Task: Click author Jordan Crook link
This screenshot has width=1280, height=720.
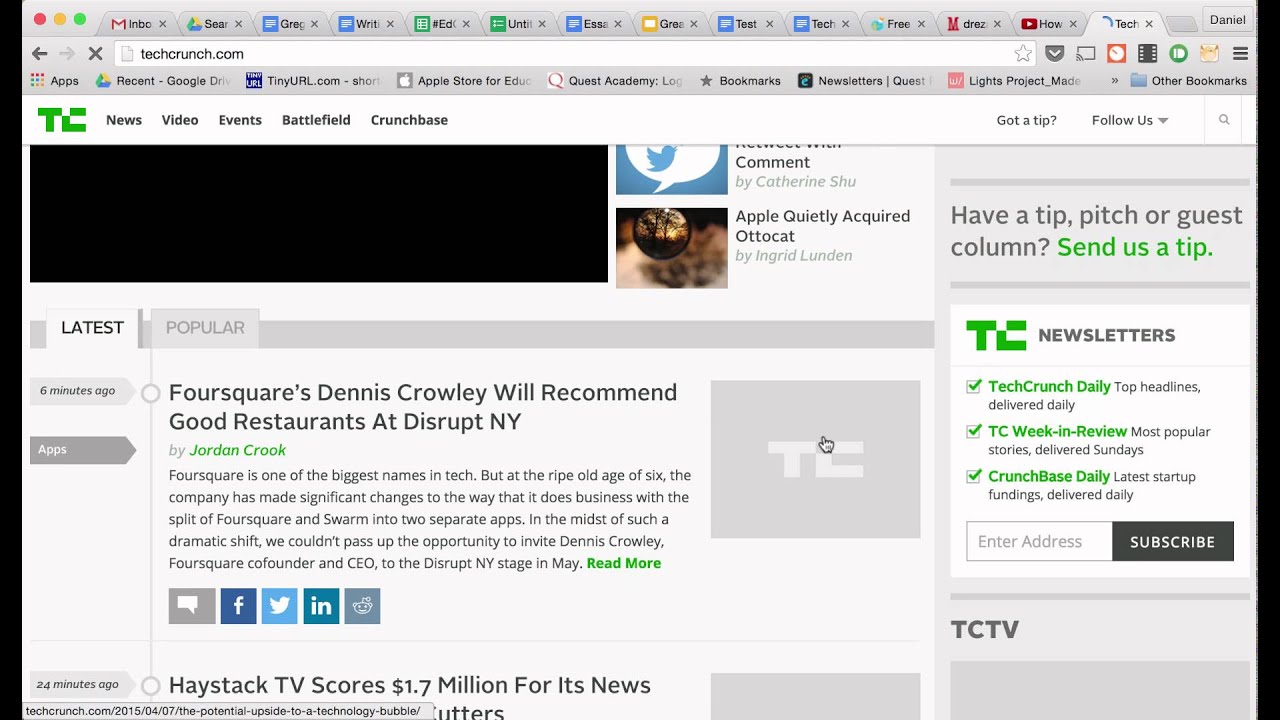Action: click(237, 450)
